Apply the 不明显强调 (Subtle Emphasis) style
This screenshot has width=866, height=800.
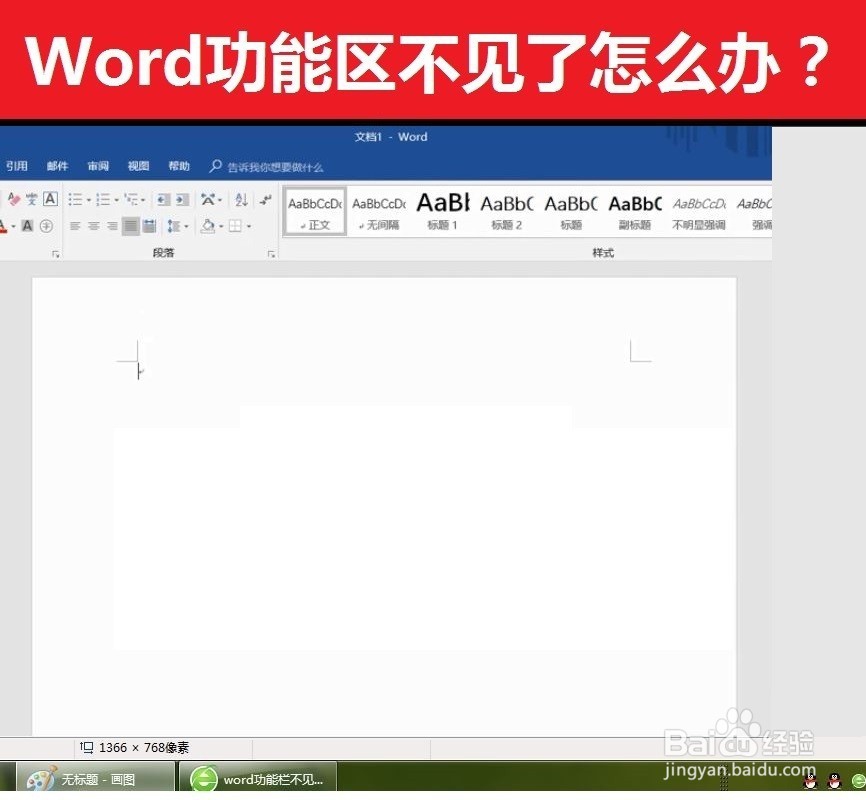(699, 212)
